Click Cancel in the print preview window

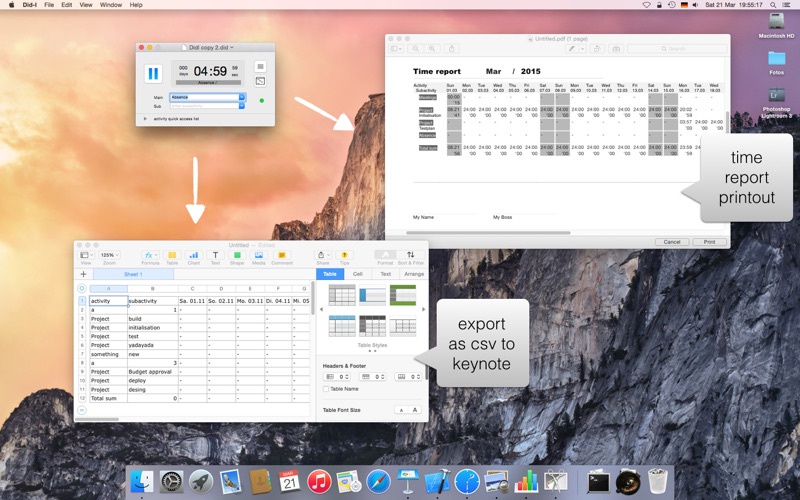point(672,242)
